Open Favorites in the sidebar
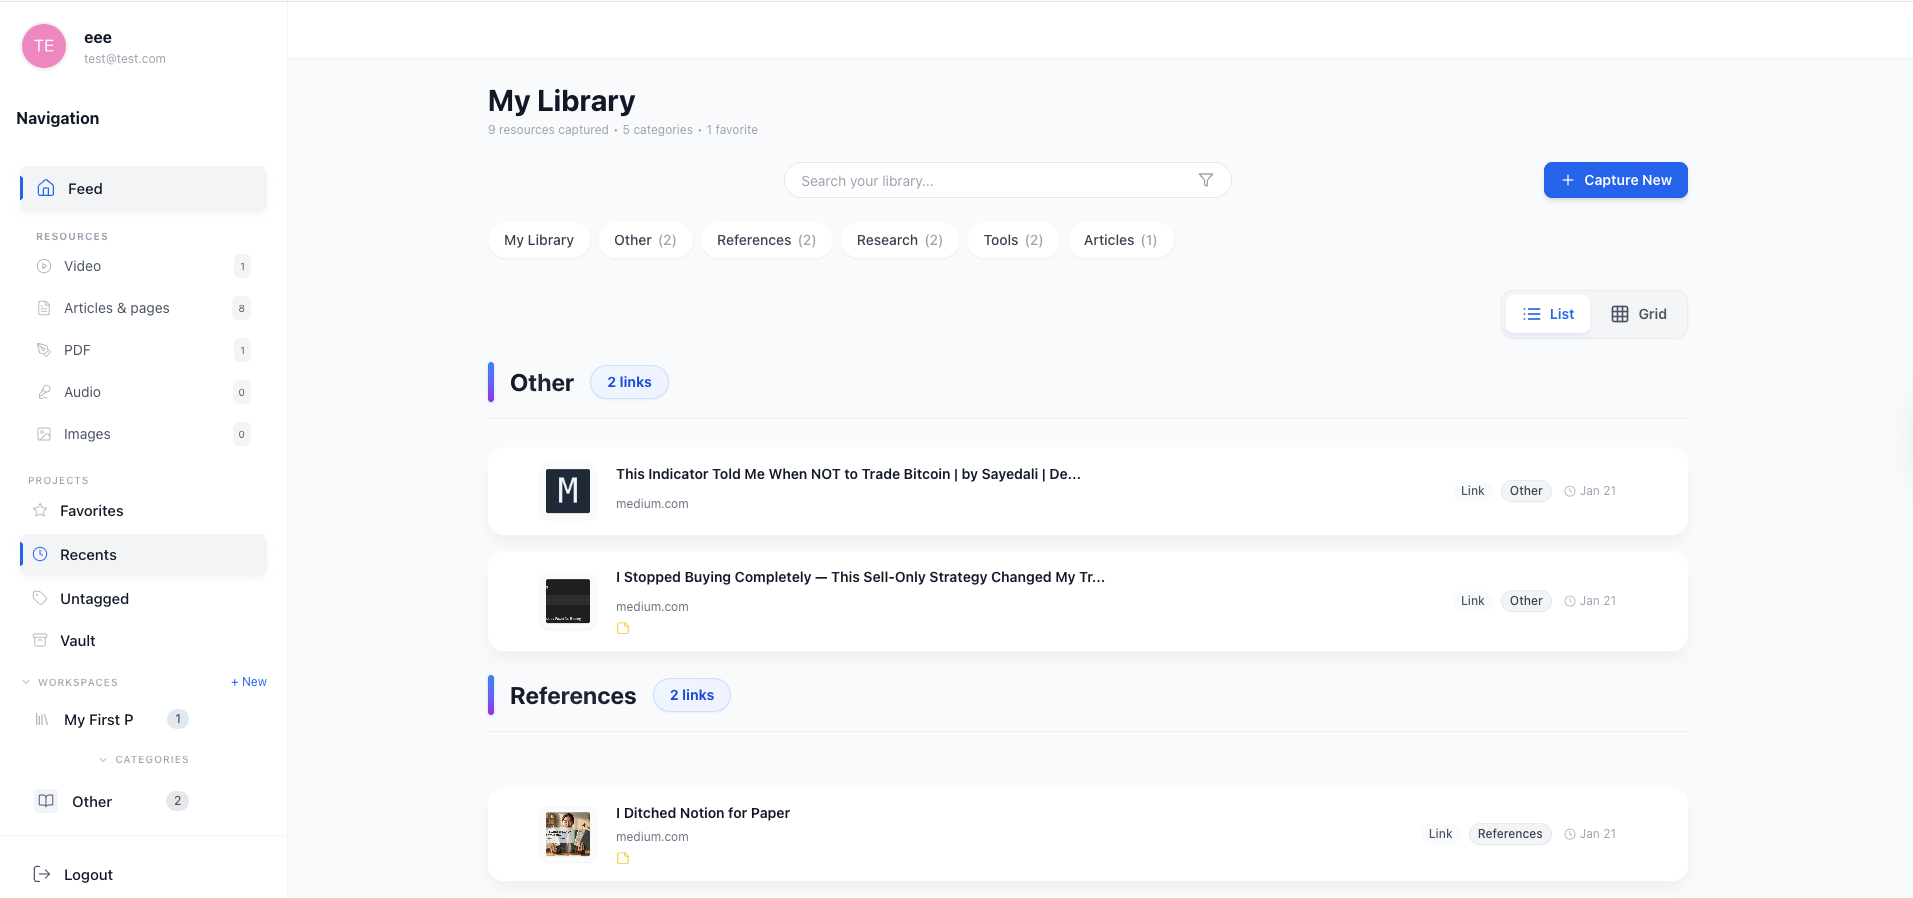This screenshot has width=1913, height=898. (x=144, y=510)
